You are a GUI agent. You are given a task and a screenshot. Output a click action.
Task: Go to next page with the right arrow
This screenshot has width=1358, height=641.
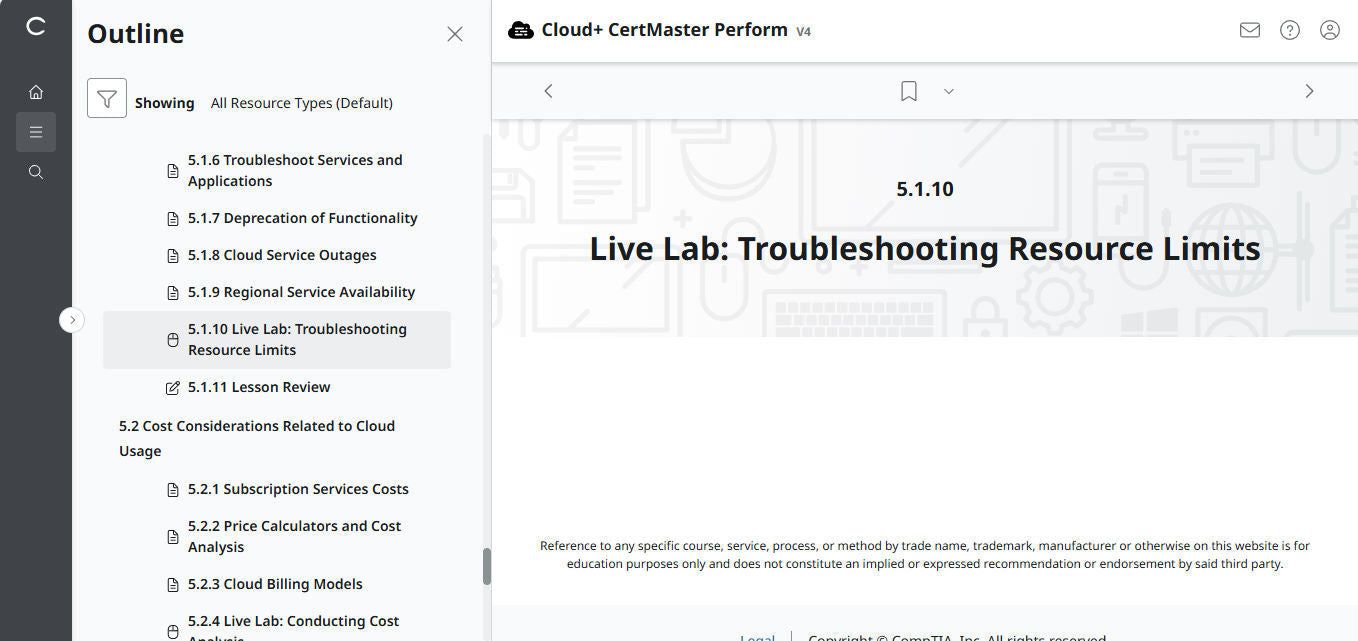1309,90
